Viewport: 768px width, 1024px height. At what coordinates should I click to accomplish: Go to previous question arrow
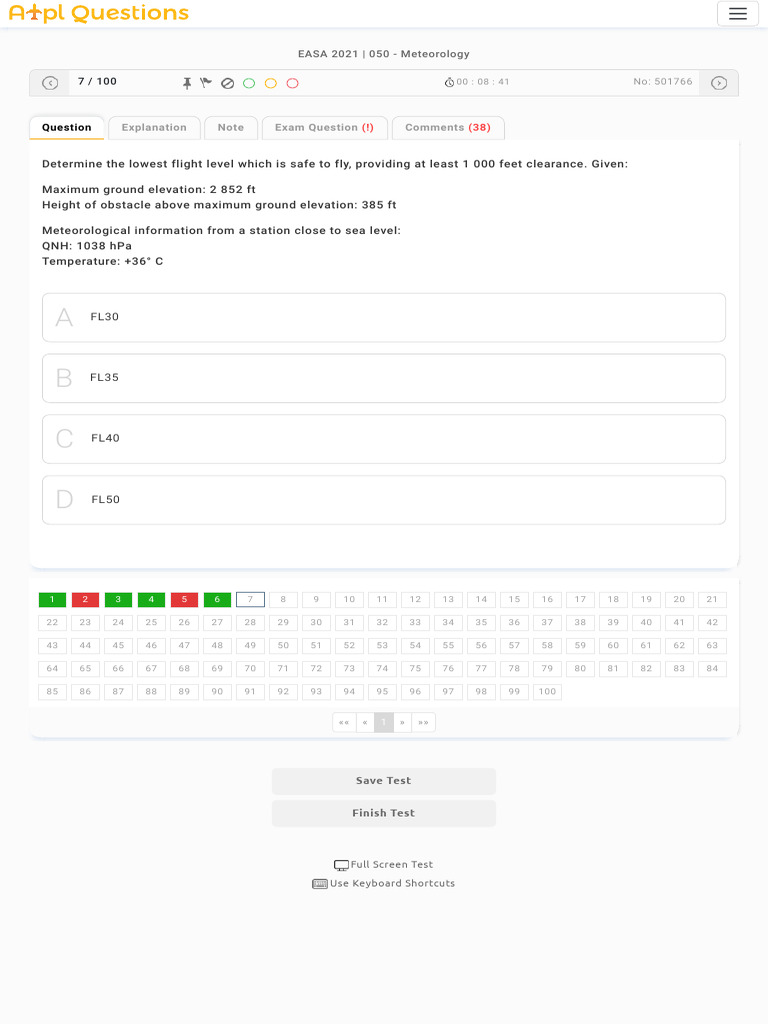tap(50, 83)
